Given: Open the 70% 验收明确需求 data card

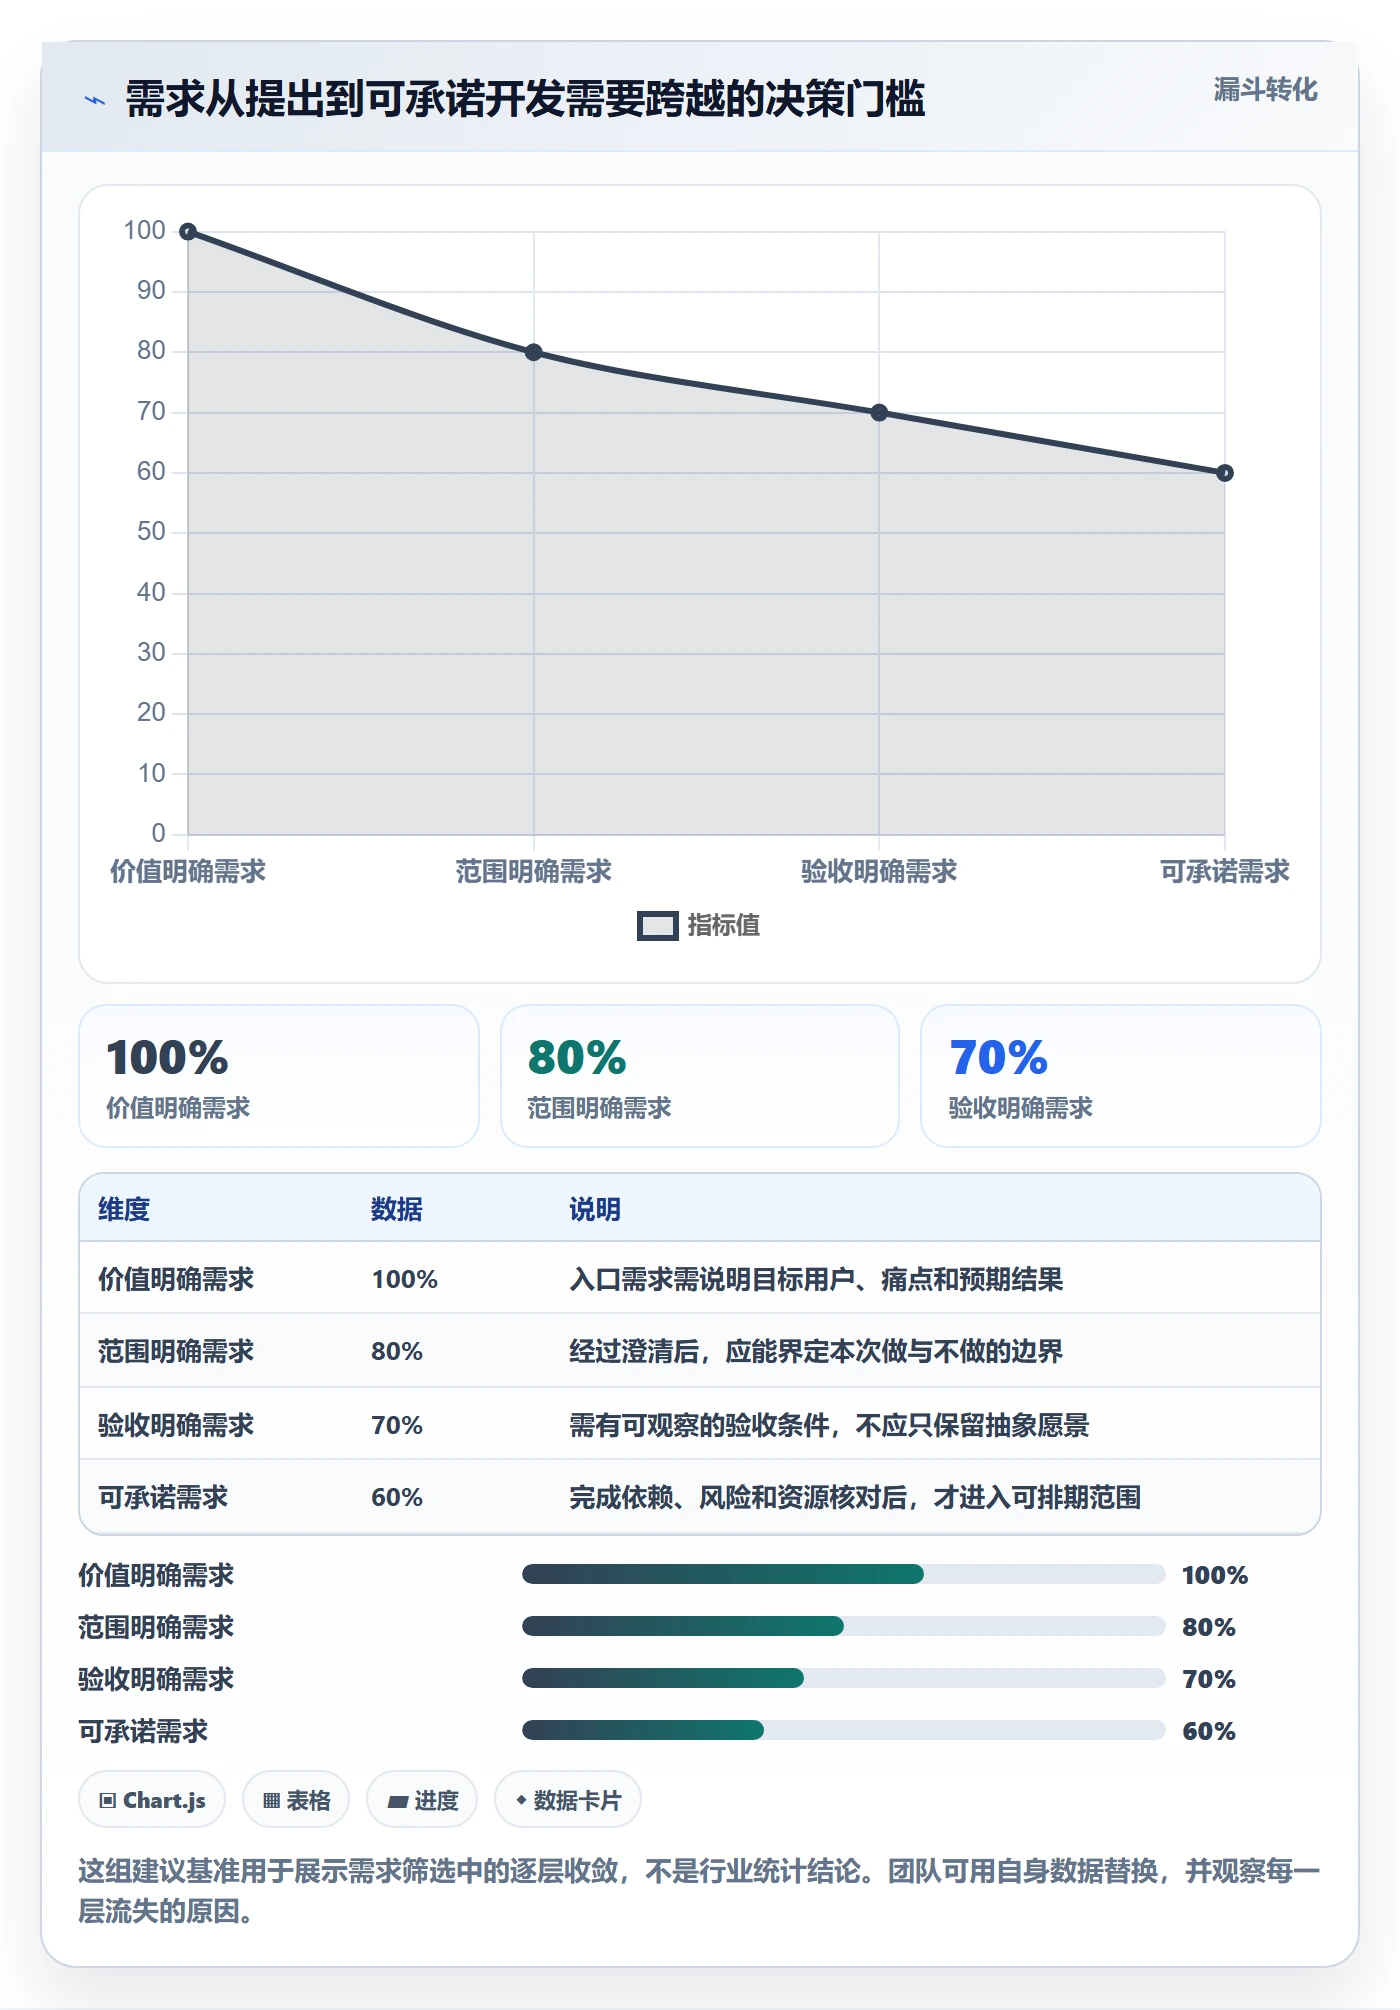Looking at the screenshot, I should (x=1121, y=1076).
